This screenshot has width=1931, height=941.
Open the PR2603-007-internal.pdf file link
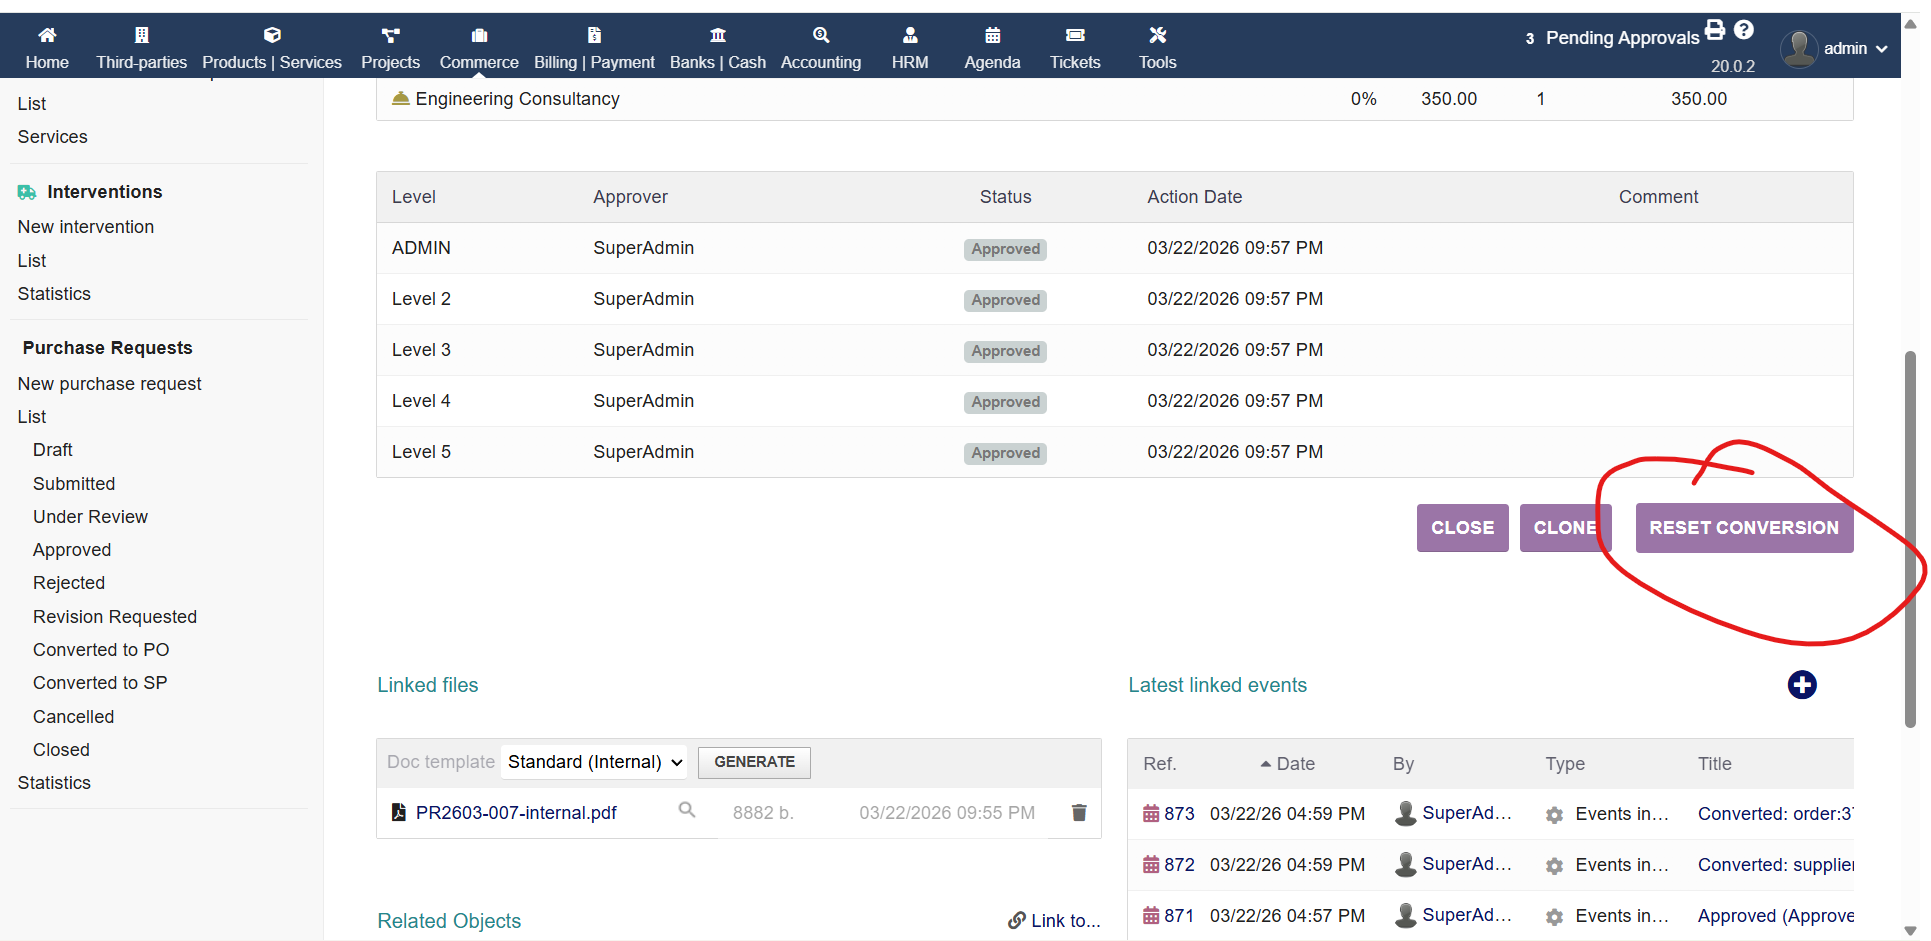coord(516,813)
